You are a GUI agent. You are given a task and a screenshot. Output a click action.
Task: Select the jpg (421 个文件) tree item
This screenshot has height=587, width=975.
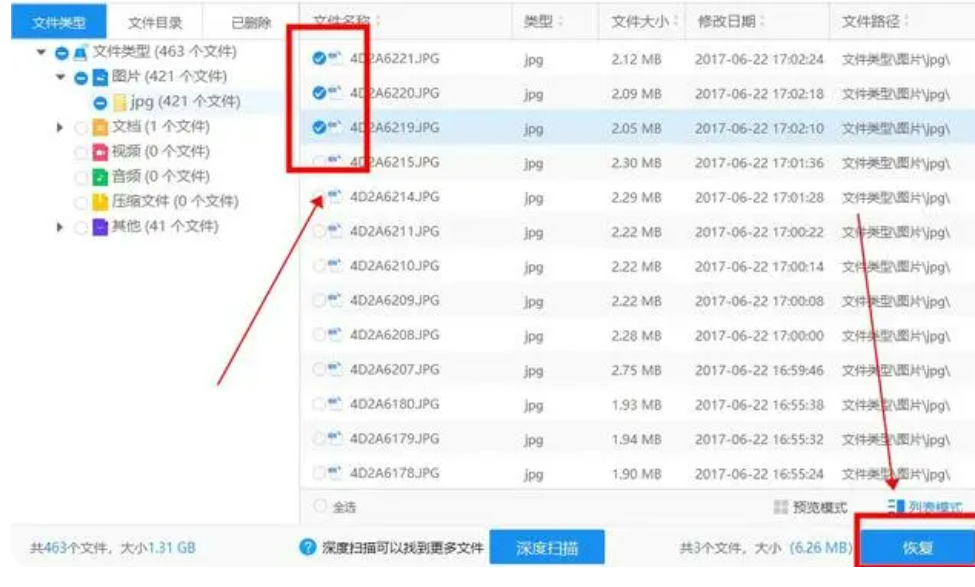[184, 102]
